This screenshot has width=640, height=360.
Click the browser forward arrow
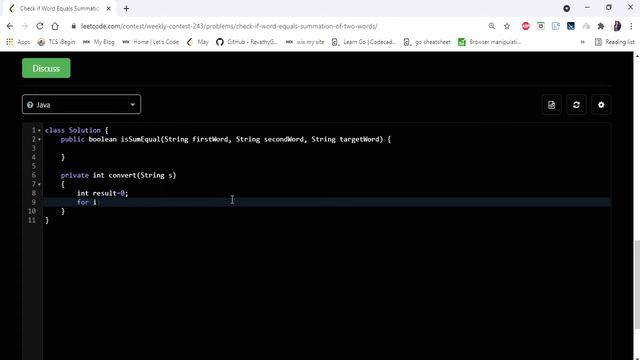tap(24, 26)
